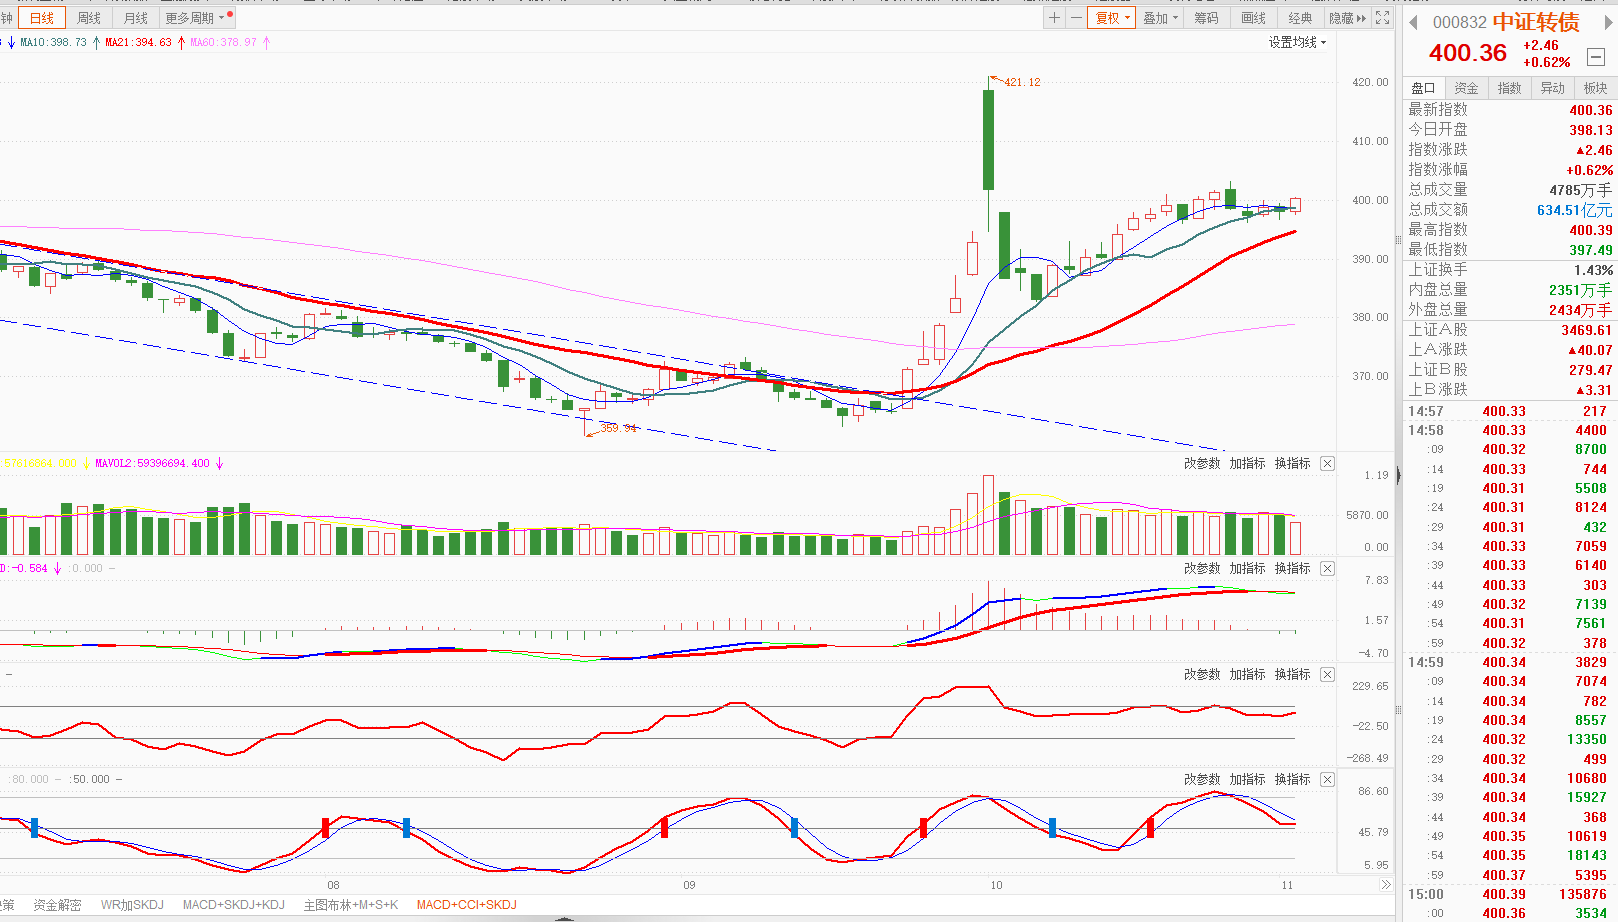Switch to the 周线 weekly chart tab
This screenshot has height=922, width=1618.
tap(89, 18)
